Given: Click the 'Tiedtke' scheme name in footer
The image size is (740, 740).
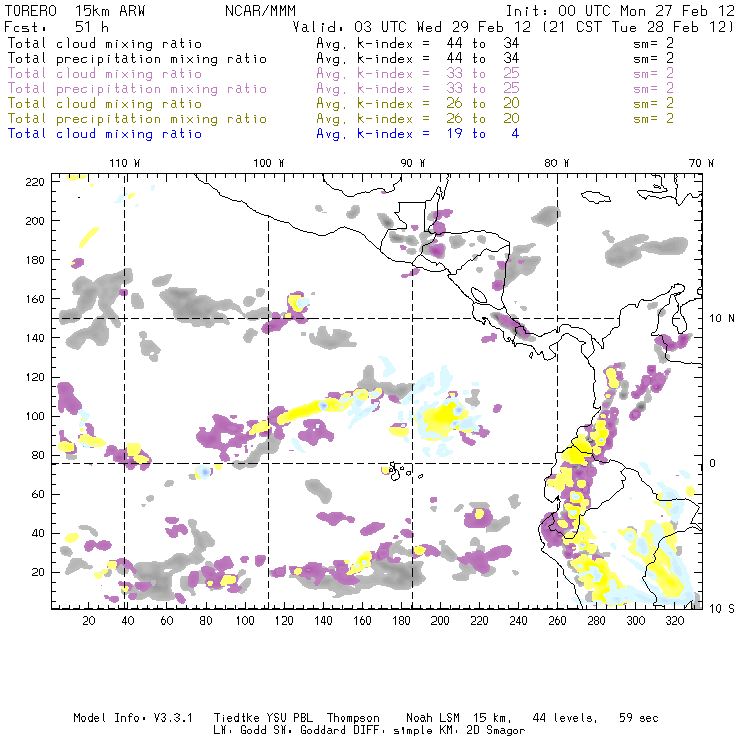Looking at the screenshot, I should (236, 718).
